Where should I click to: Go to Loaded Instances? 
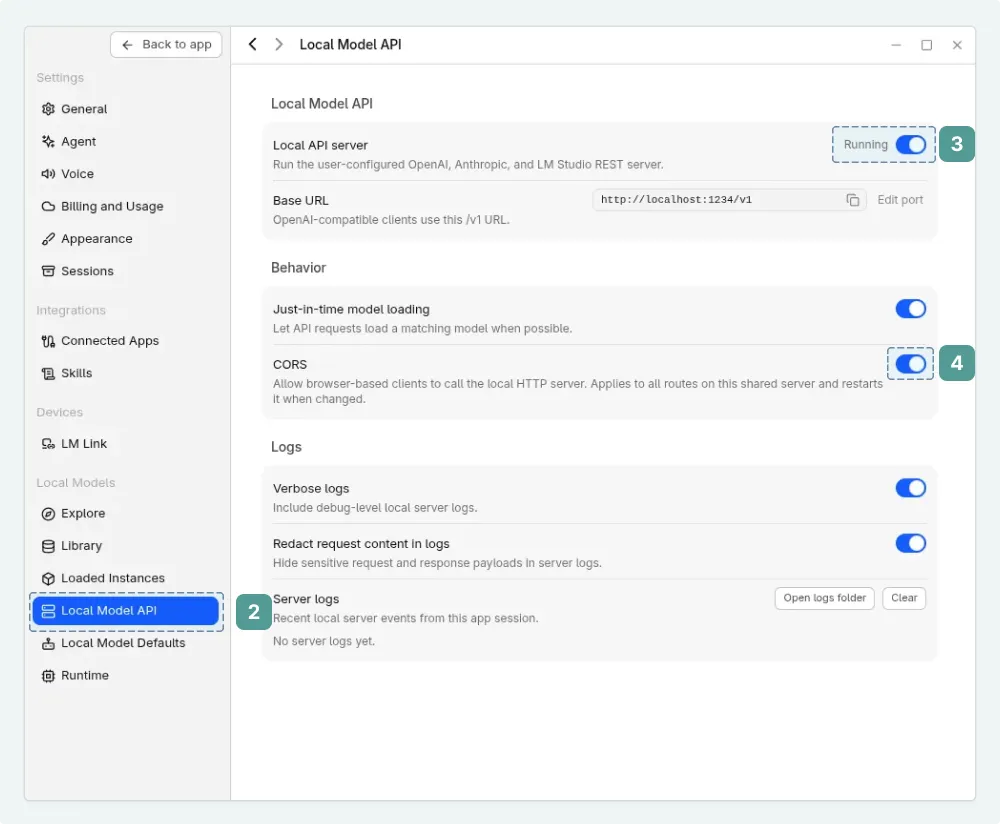coord(126,578)
